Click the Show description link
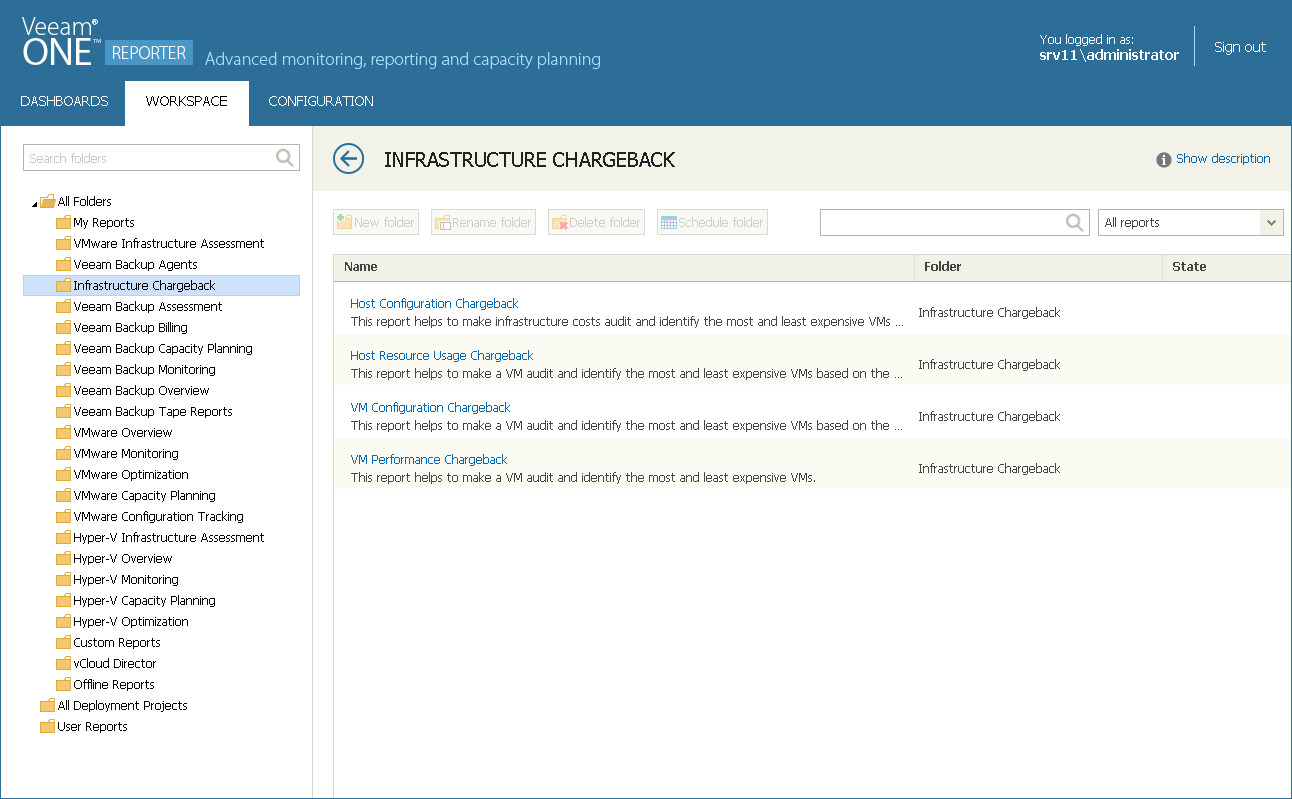 click(x=1223, y=158)
